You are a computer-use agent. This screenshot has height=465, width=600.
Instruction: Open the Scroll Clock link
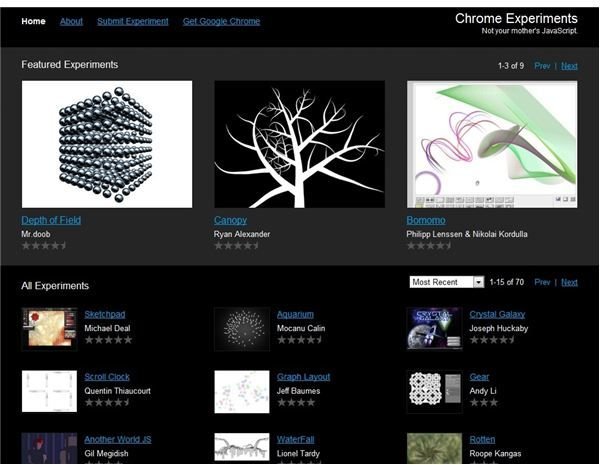tap(107, 377)
